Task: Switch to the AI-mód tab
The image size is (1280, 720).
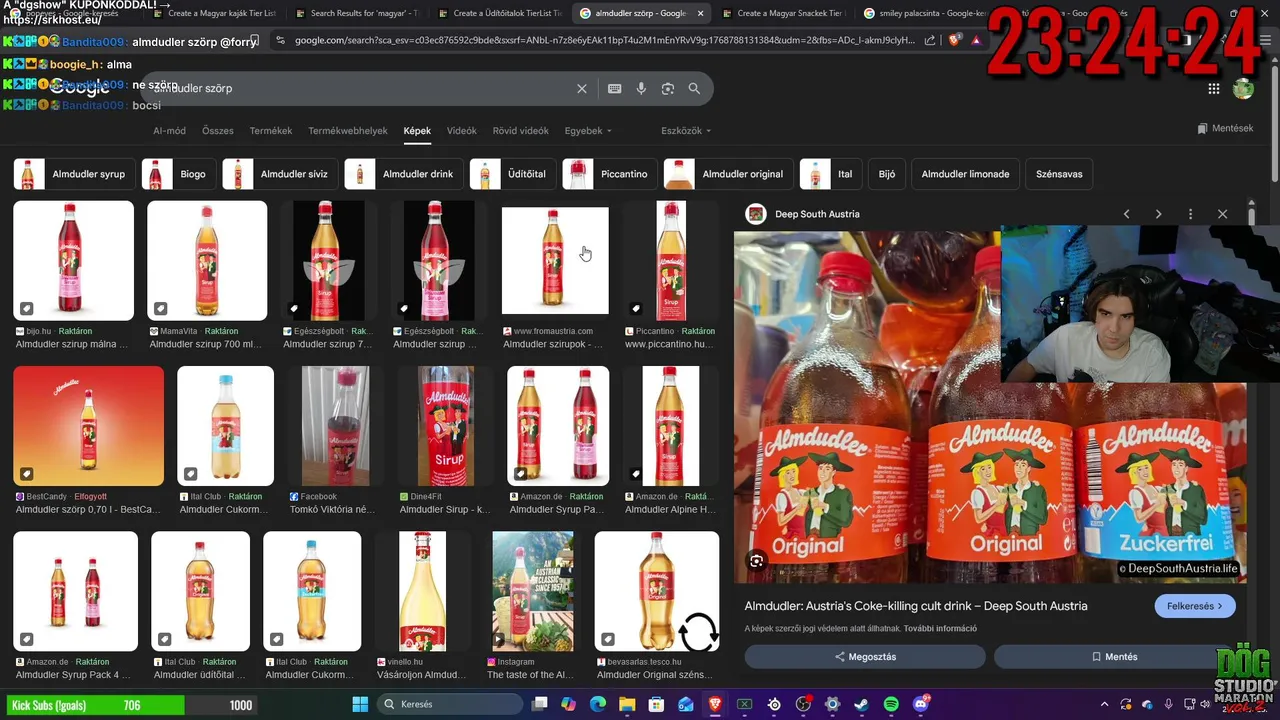Action: [x=169, y=131]
